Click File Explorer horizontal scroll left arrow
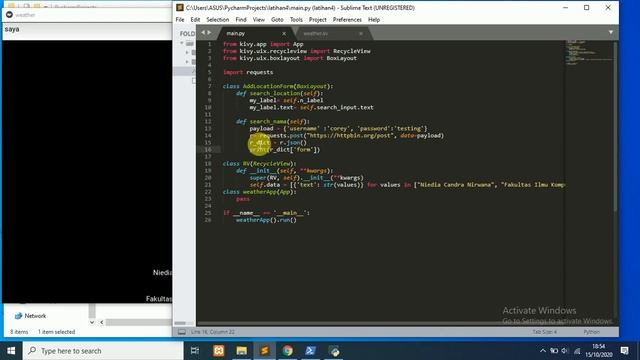640x360 pixels. point(102,322)
